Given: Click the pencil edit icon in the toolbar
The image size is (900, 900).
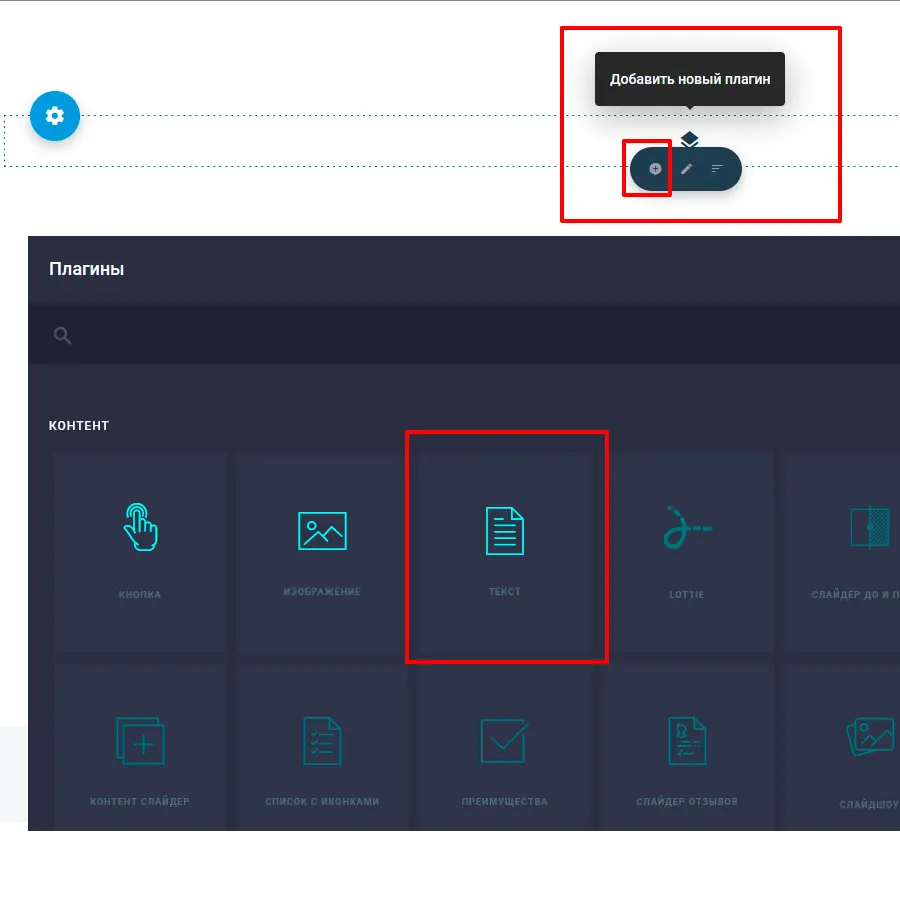Looking at the screenshot, I should (686, 169).
